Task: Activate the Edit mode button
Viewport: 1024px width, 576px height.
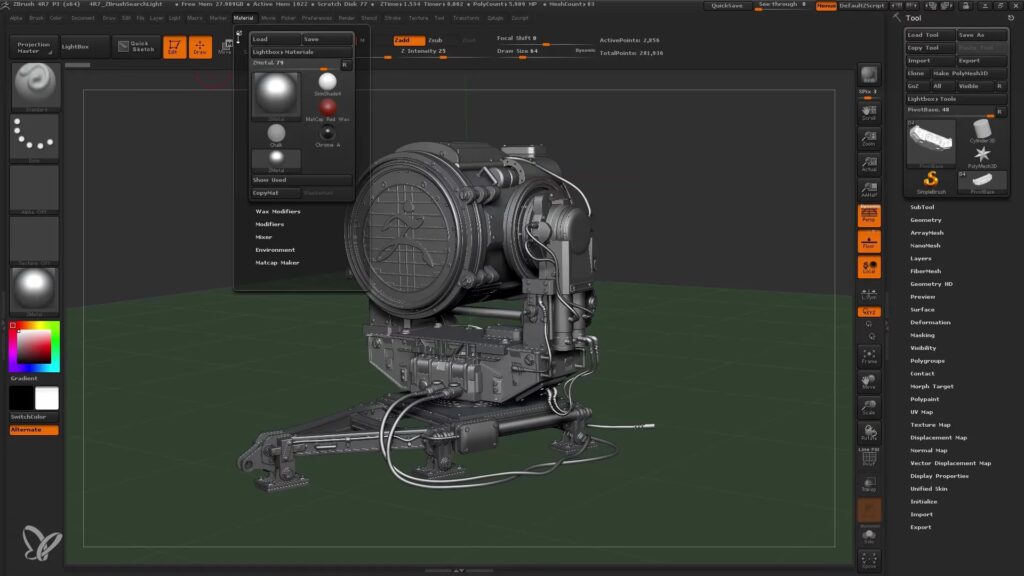Action: tap(175, 47)
